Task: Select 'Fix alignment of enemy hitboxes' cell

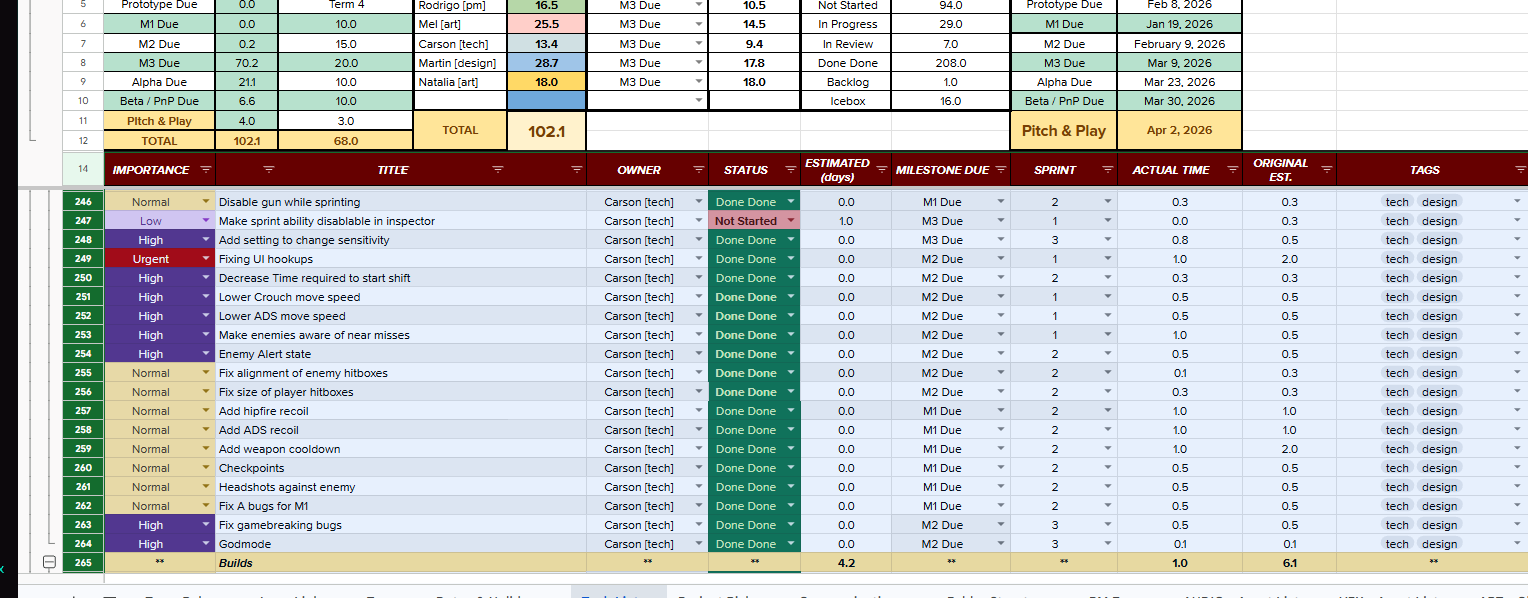Action: [401, 373]
